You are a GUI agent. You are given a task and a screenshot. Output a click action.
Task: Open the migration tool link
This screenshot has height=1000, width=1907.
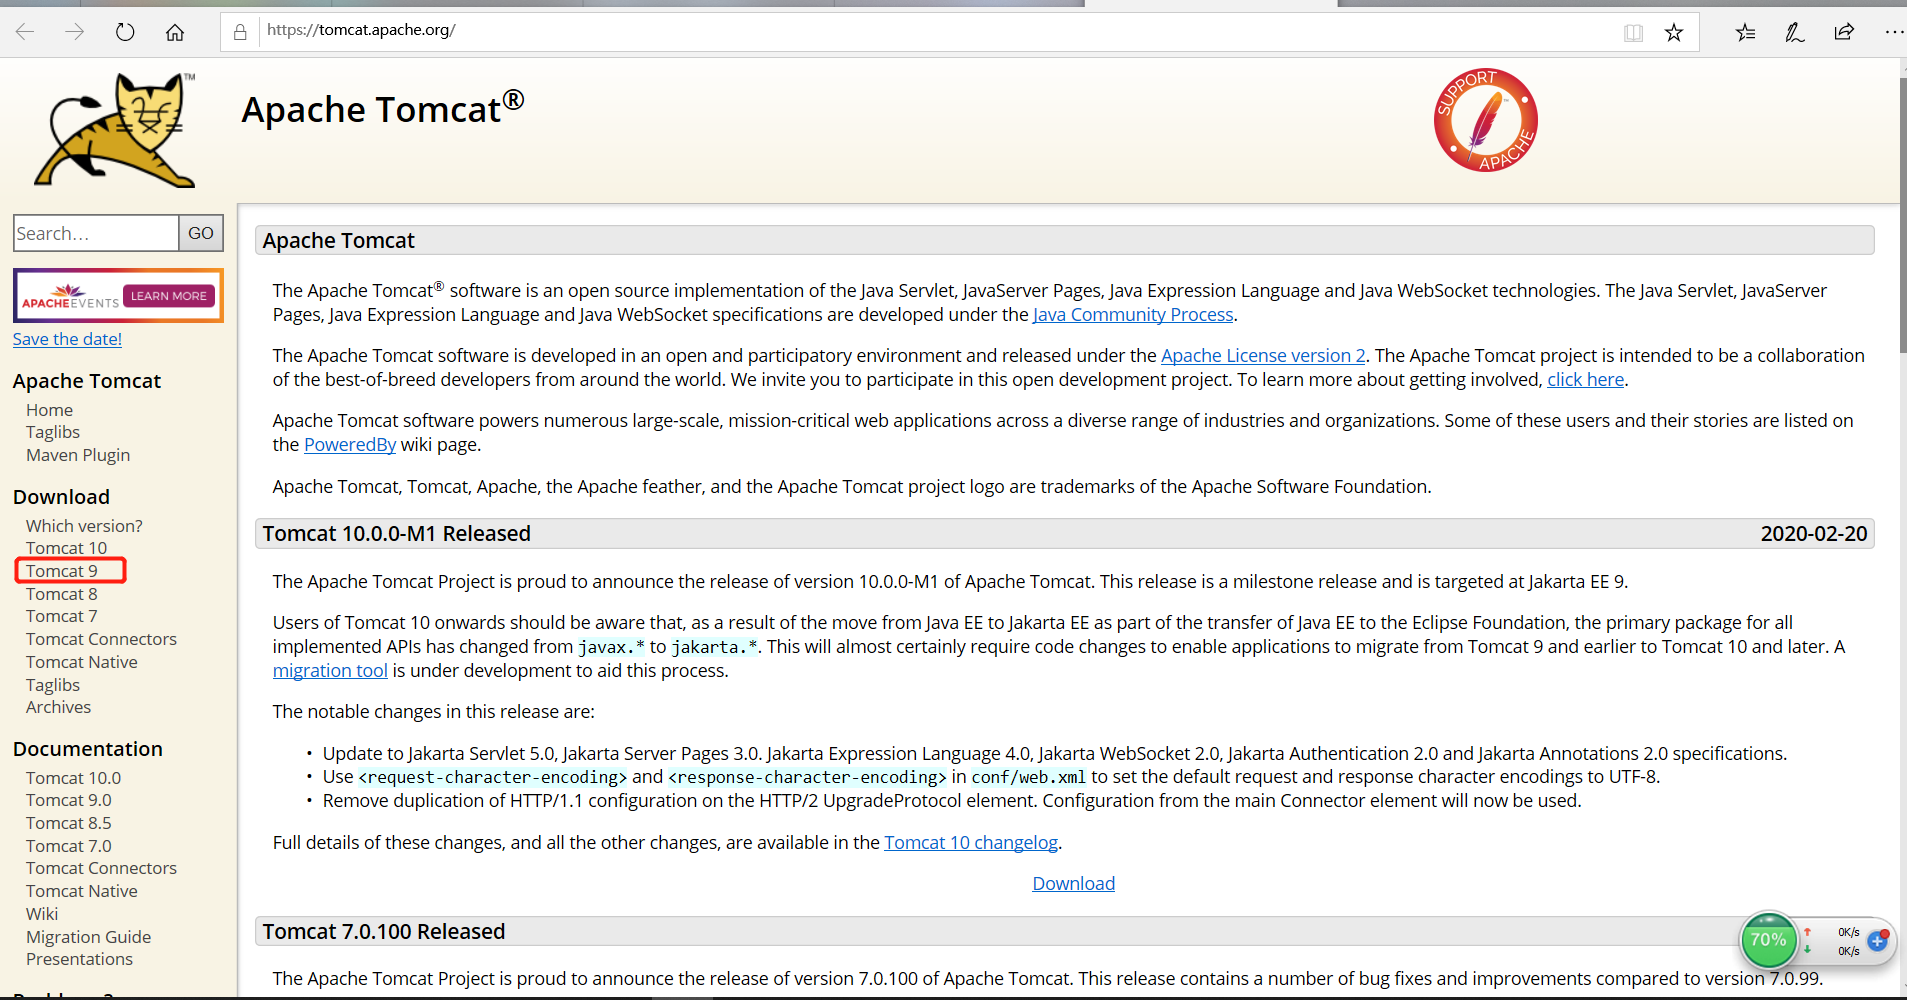point(330,671)
